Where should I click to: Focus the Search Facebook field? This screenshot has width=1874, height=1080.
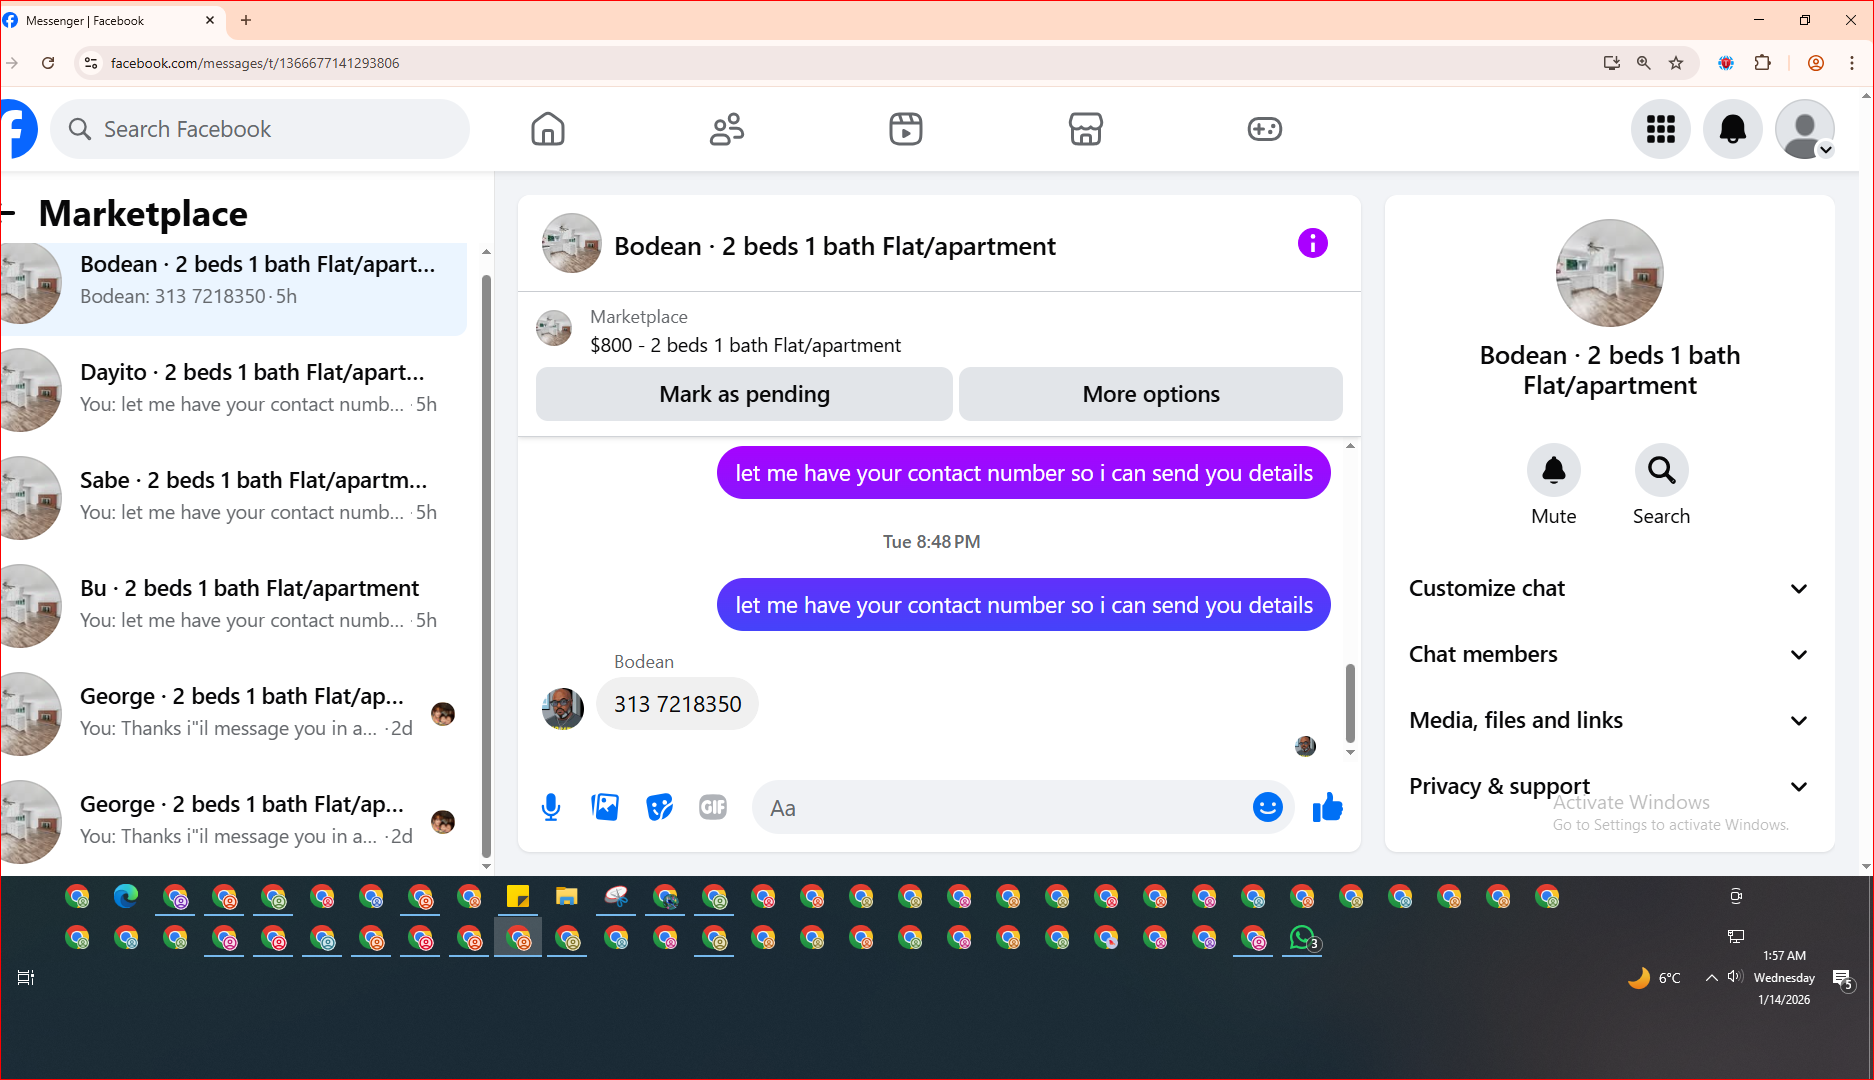260,129
